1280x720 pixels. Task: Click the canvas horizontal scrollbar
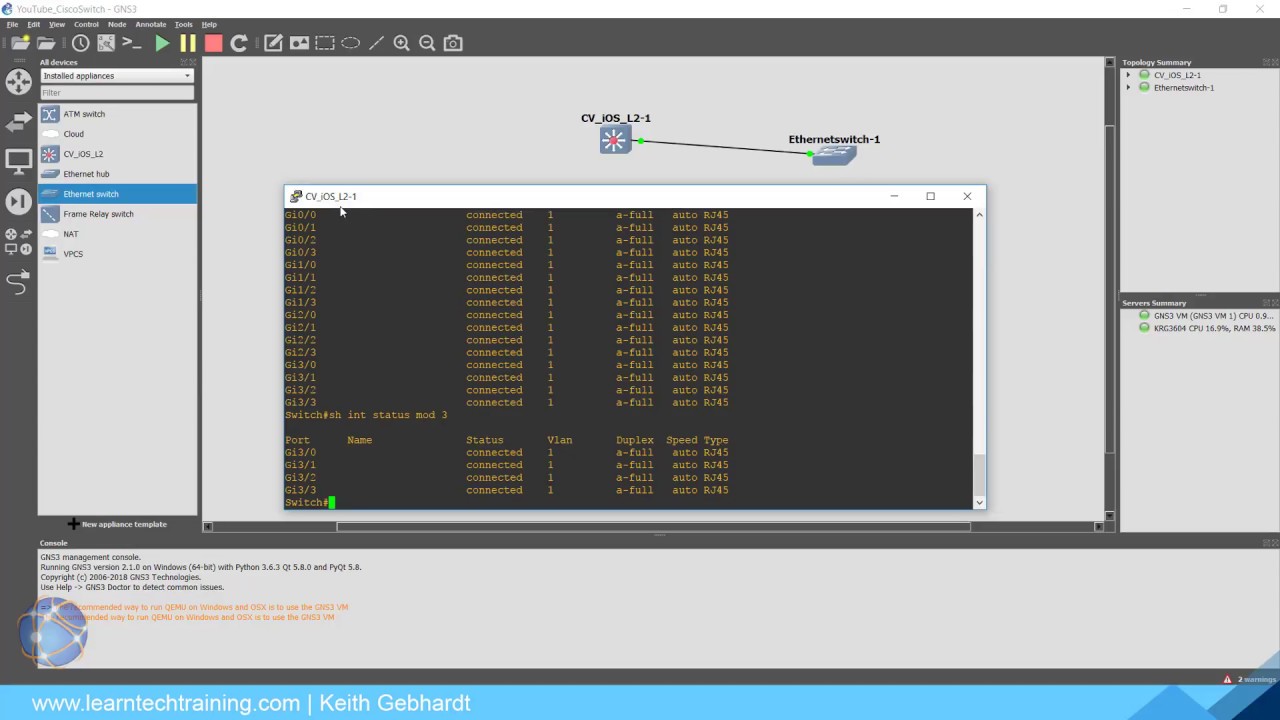click(x=655, y=526)
